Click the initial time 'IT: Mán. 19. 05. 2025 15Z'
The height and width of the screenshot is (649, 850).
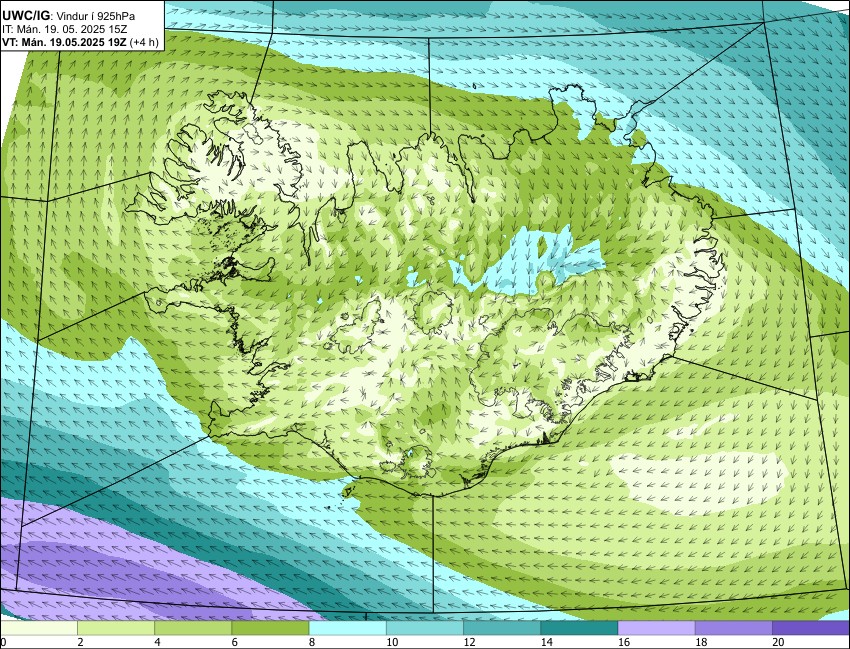[x=64, y=29]
